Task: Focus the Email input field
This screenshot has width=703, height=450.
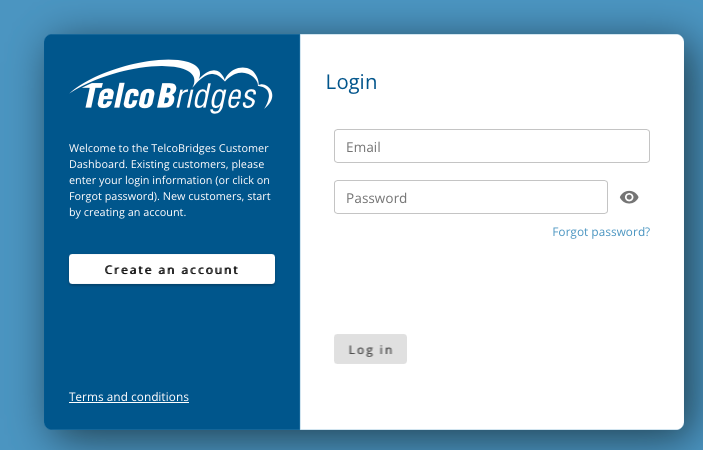Action: pyautogui.click(x=492, y=146)
